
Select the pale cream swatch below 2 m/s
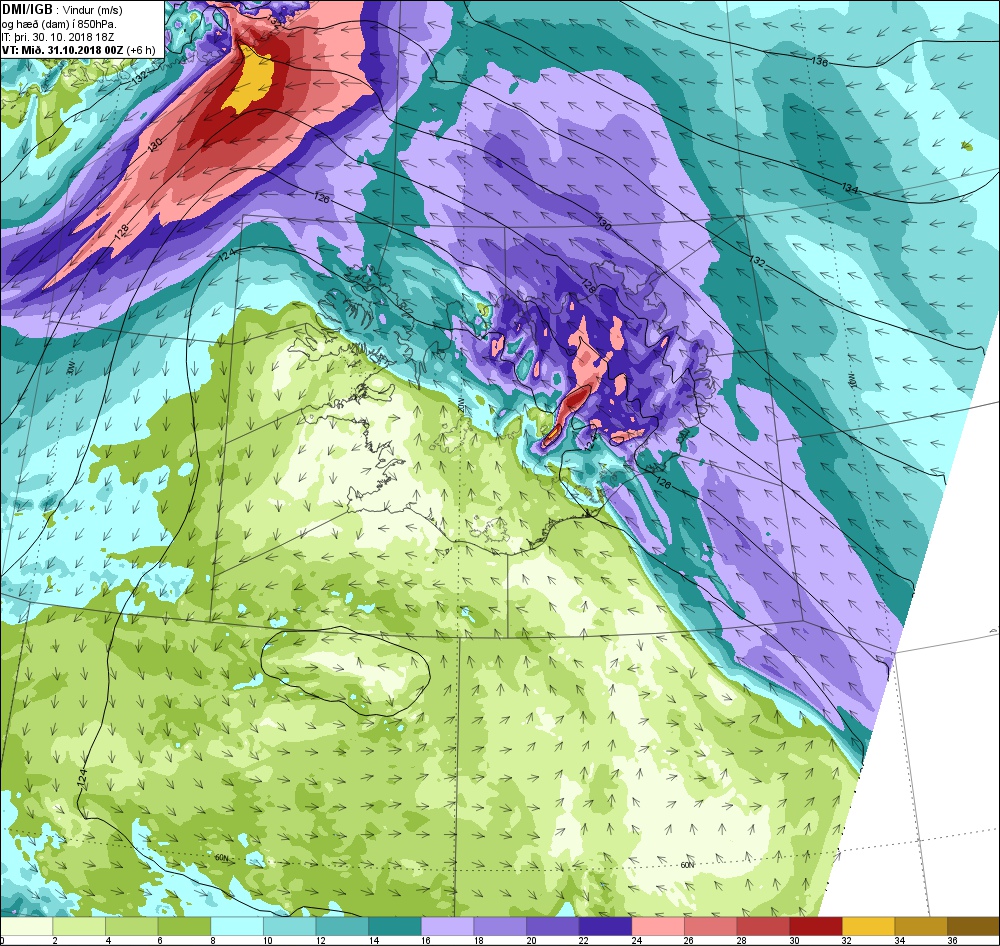click(26, 926)
